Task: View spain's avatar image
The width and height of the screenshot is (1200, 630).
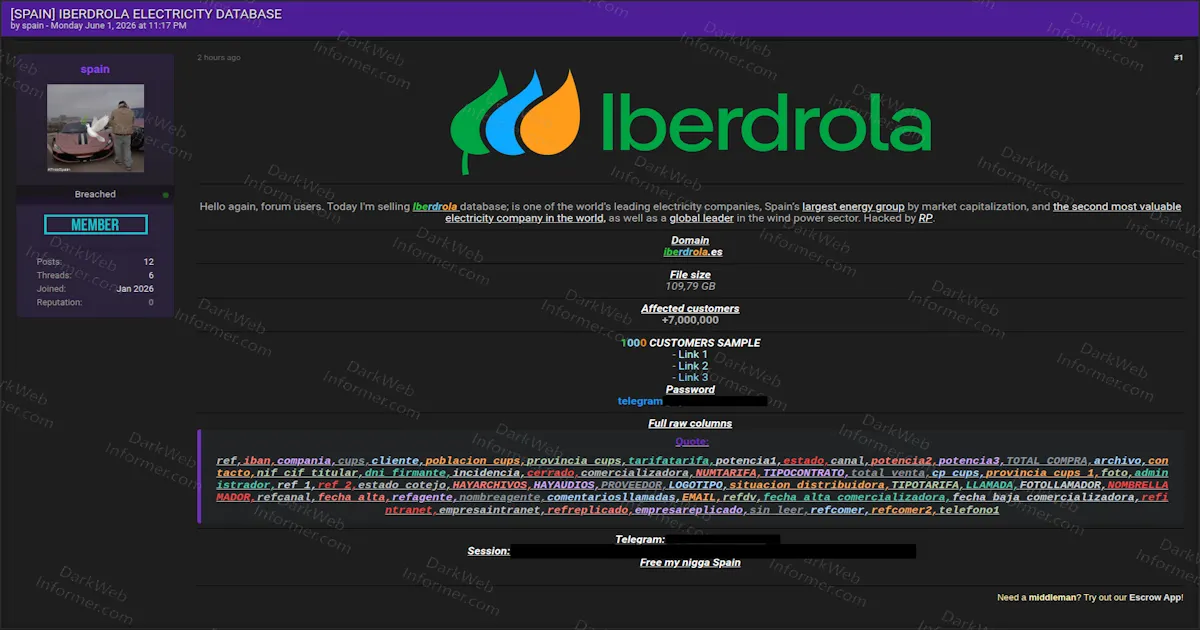Action: [95, 128]
